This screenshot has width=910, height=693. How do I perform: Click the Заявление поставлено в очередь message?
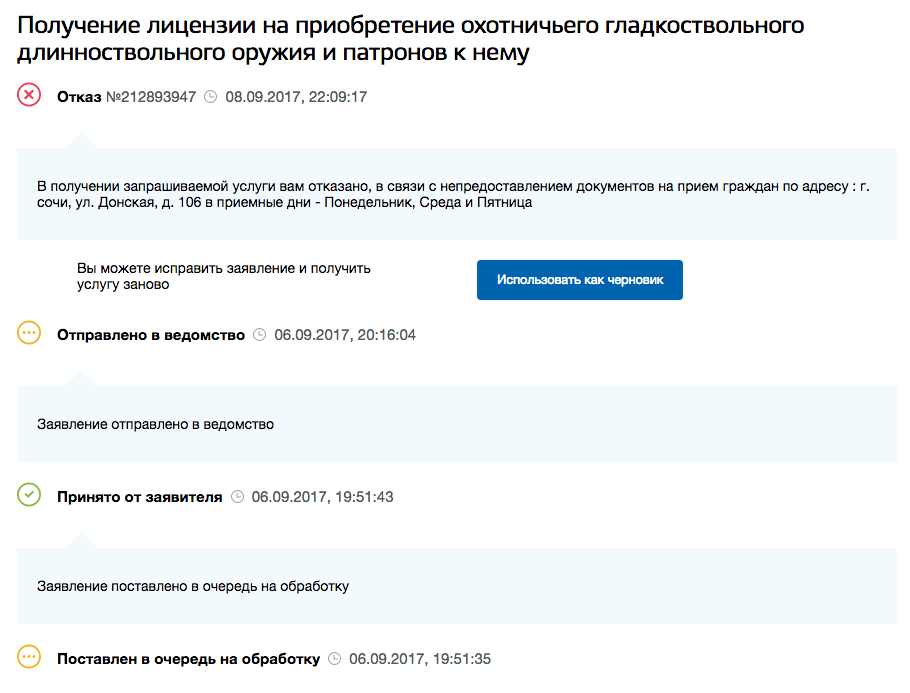coord(192,586)
